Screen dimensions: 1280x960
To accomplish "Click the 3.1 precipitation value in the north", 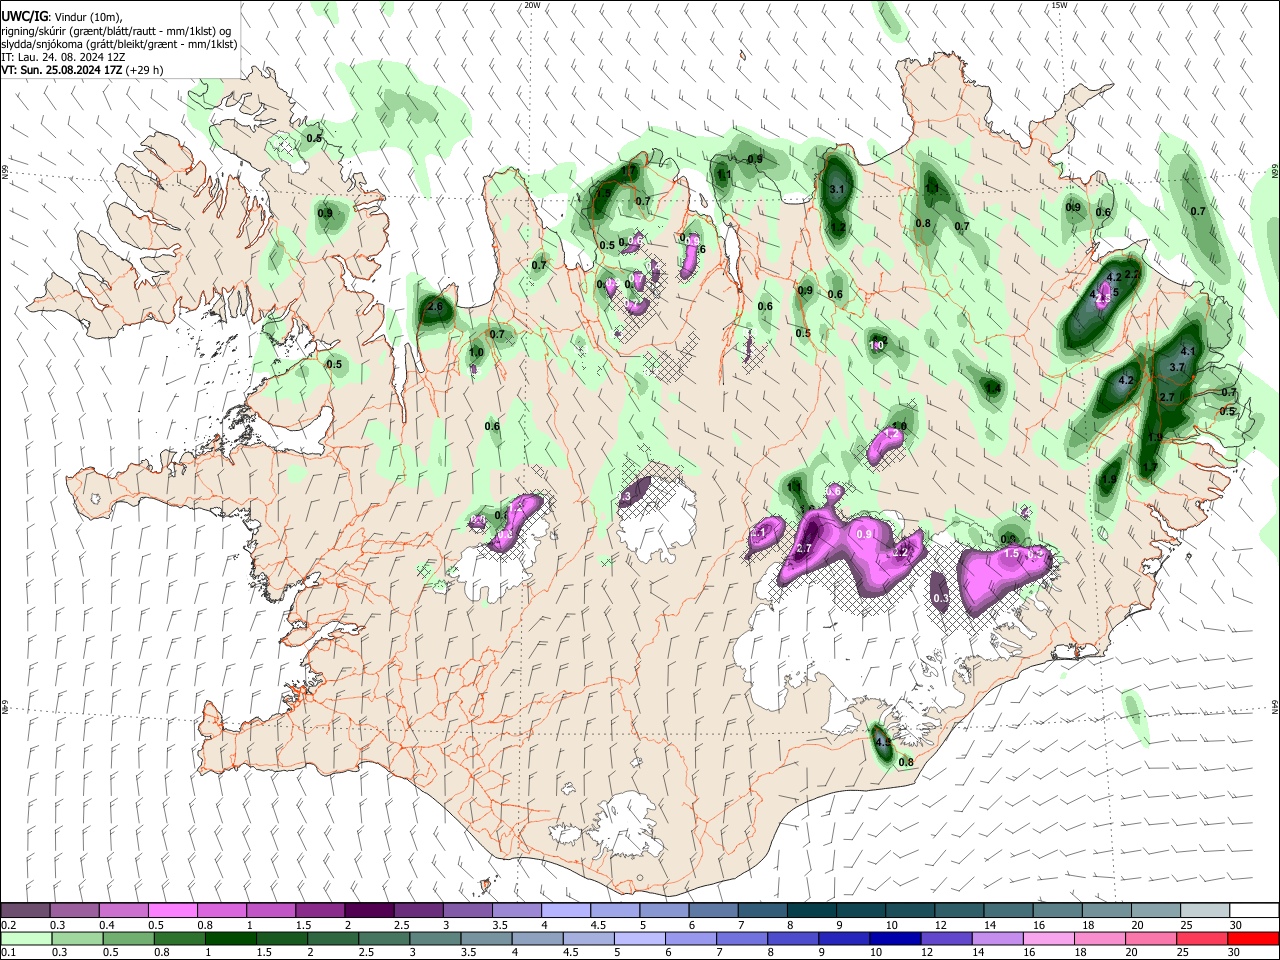I will pyautogui.click(x=838, y=189).
